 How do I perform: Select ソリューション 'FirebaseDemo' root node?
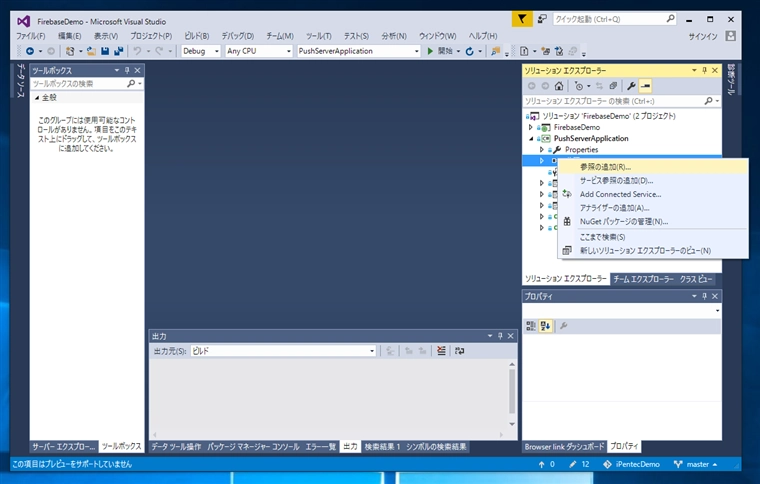coord(609,116)
